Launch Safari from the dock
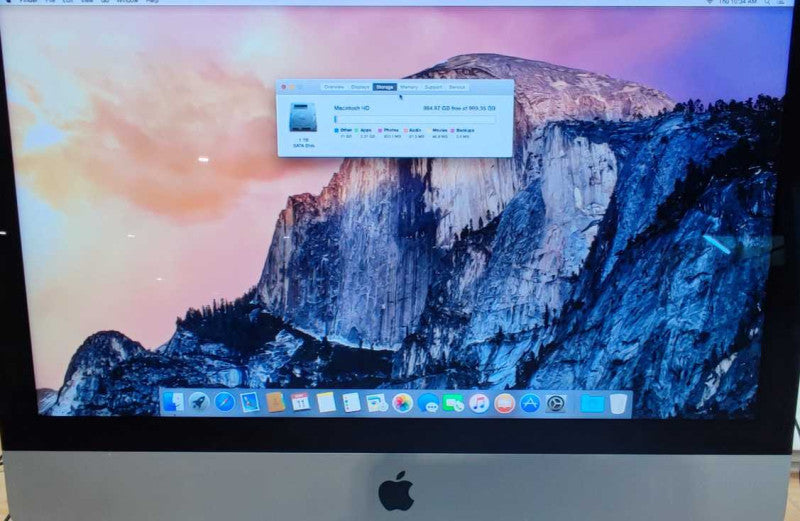 224,403
